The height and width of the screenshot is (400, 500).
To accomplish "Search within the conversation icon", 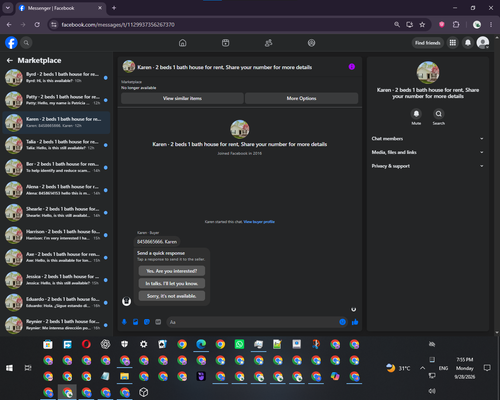I will click(x=438, y=114).
